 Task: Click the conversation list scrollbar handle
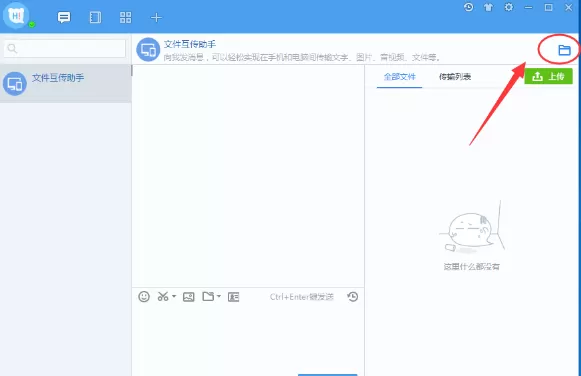click(x=131, y=70)
